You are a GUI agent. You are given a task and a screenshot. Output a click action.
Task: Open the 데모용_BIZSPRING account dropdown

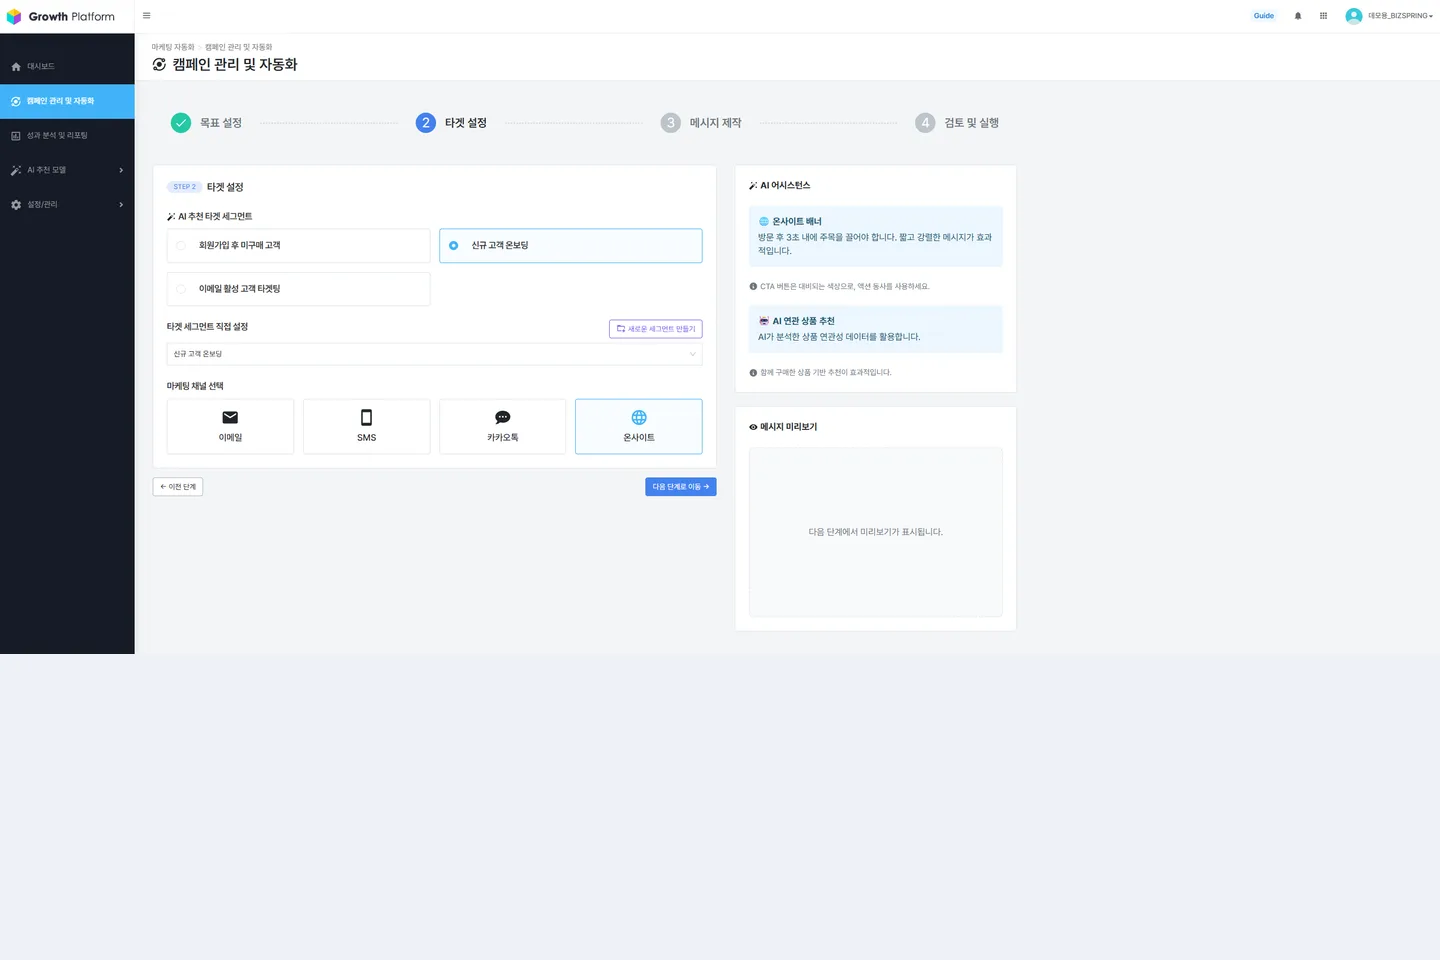click(x=1400, y=16)
